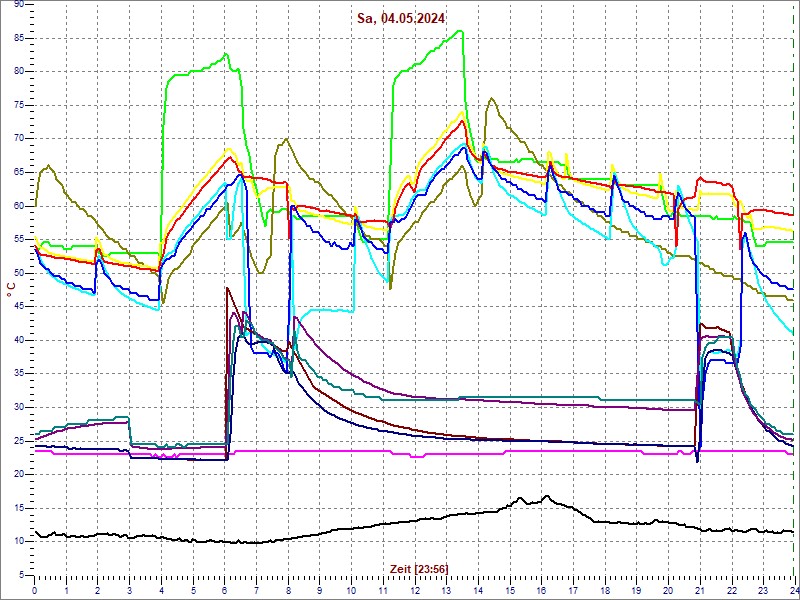Click hour 16 on the time axis
800x600 pixels.
click(541, 589)
